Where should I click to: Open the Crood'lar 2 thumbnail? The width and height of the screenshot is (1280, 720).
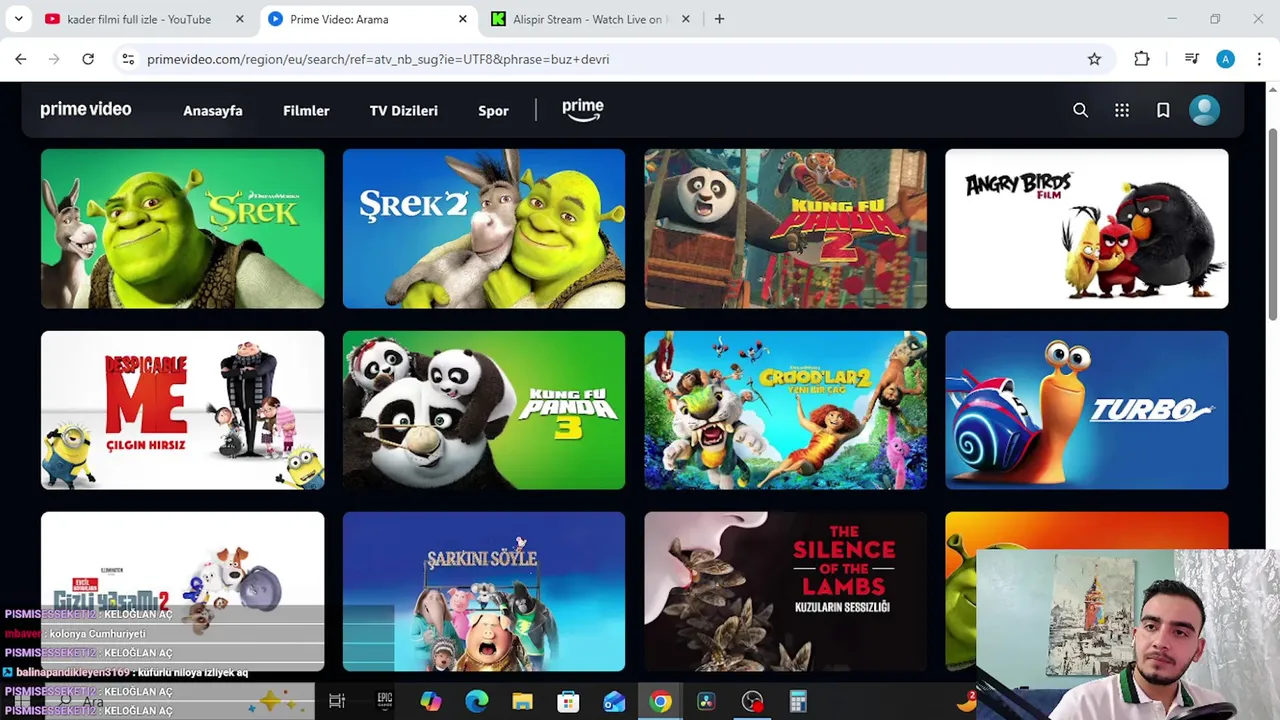click(785, 410)
